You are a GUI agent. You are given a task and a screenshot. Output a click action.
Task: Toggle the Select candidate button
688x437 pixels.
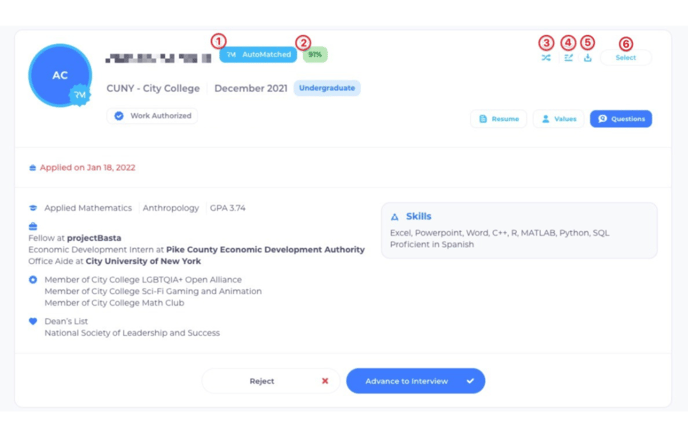(625, 58)
